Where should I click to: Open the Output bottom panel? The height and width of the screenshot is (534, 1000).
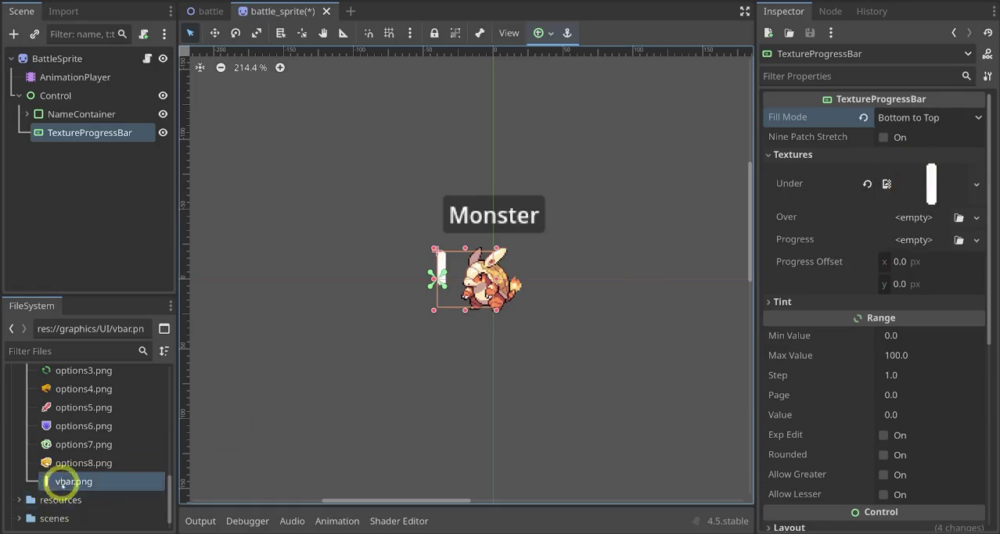pyautogui.click(x=200, y=521)
